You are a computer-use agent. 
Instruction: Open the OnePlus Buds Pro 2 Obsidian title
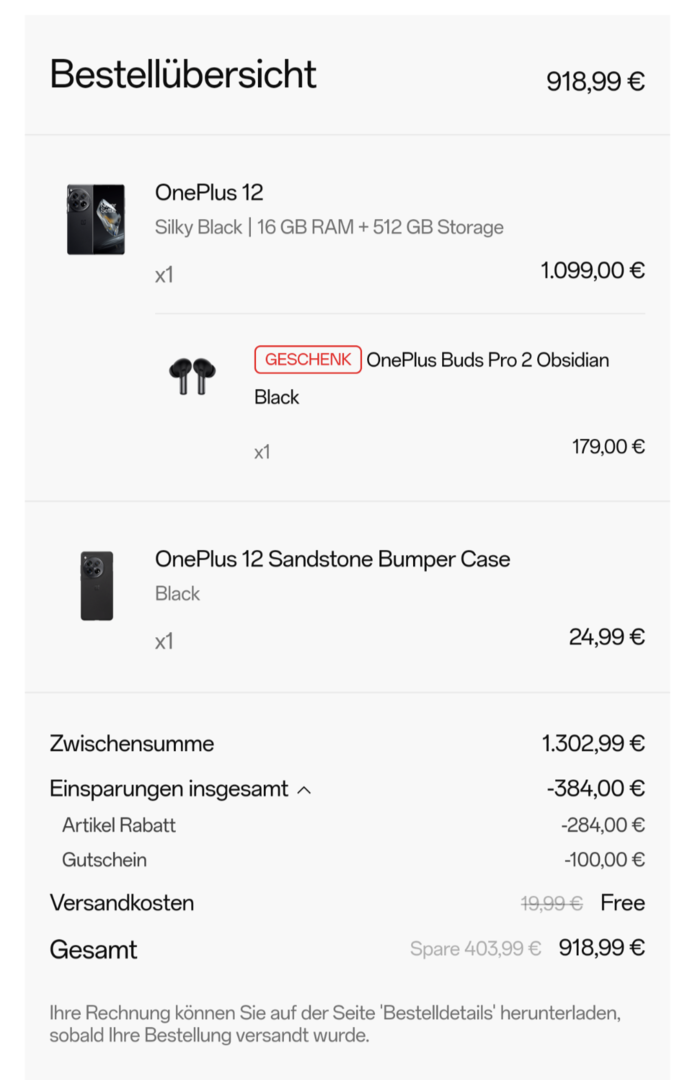pyautogui.click(x=487, y=360)
